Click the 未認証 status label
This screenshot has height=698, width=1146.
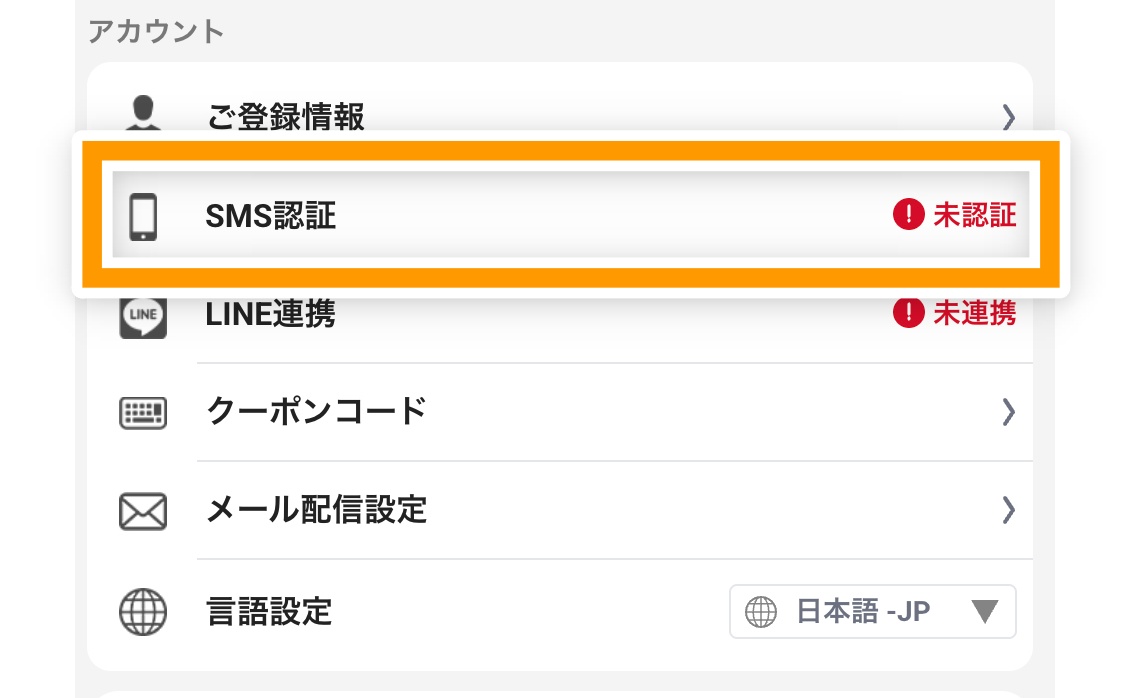(x=978, y=214)
